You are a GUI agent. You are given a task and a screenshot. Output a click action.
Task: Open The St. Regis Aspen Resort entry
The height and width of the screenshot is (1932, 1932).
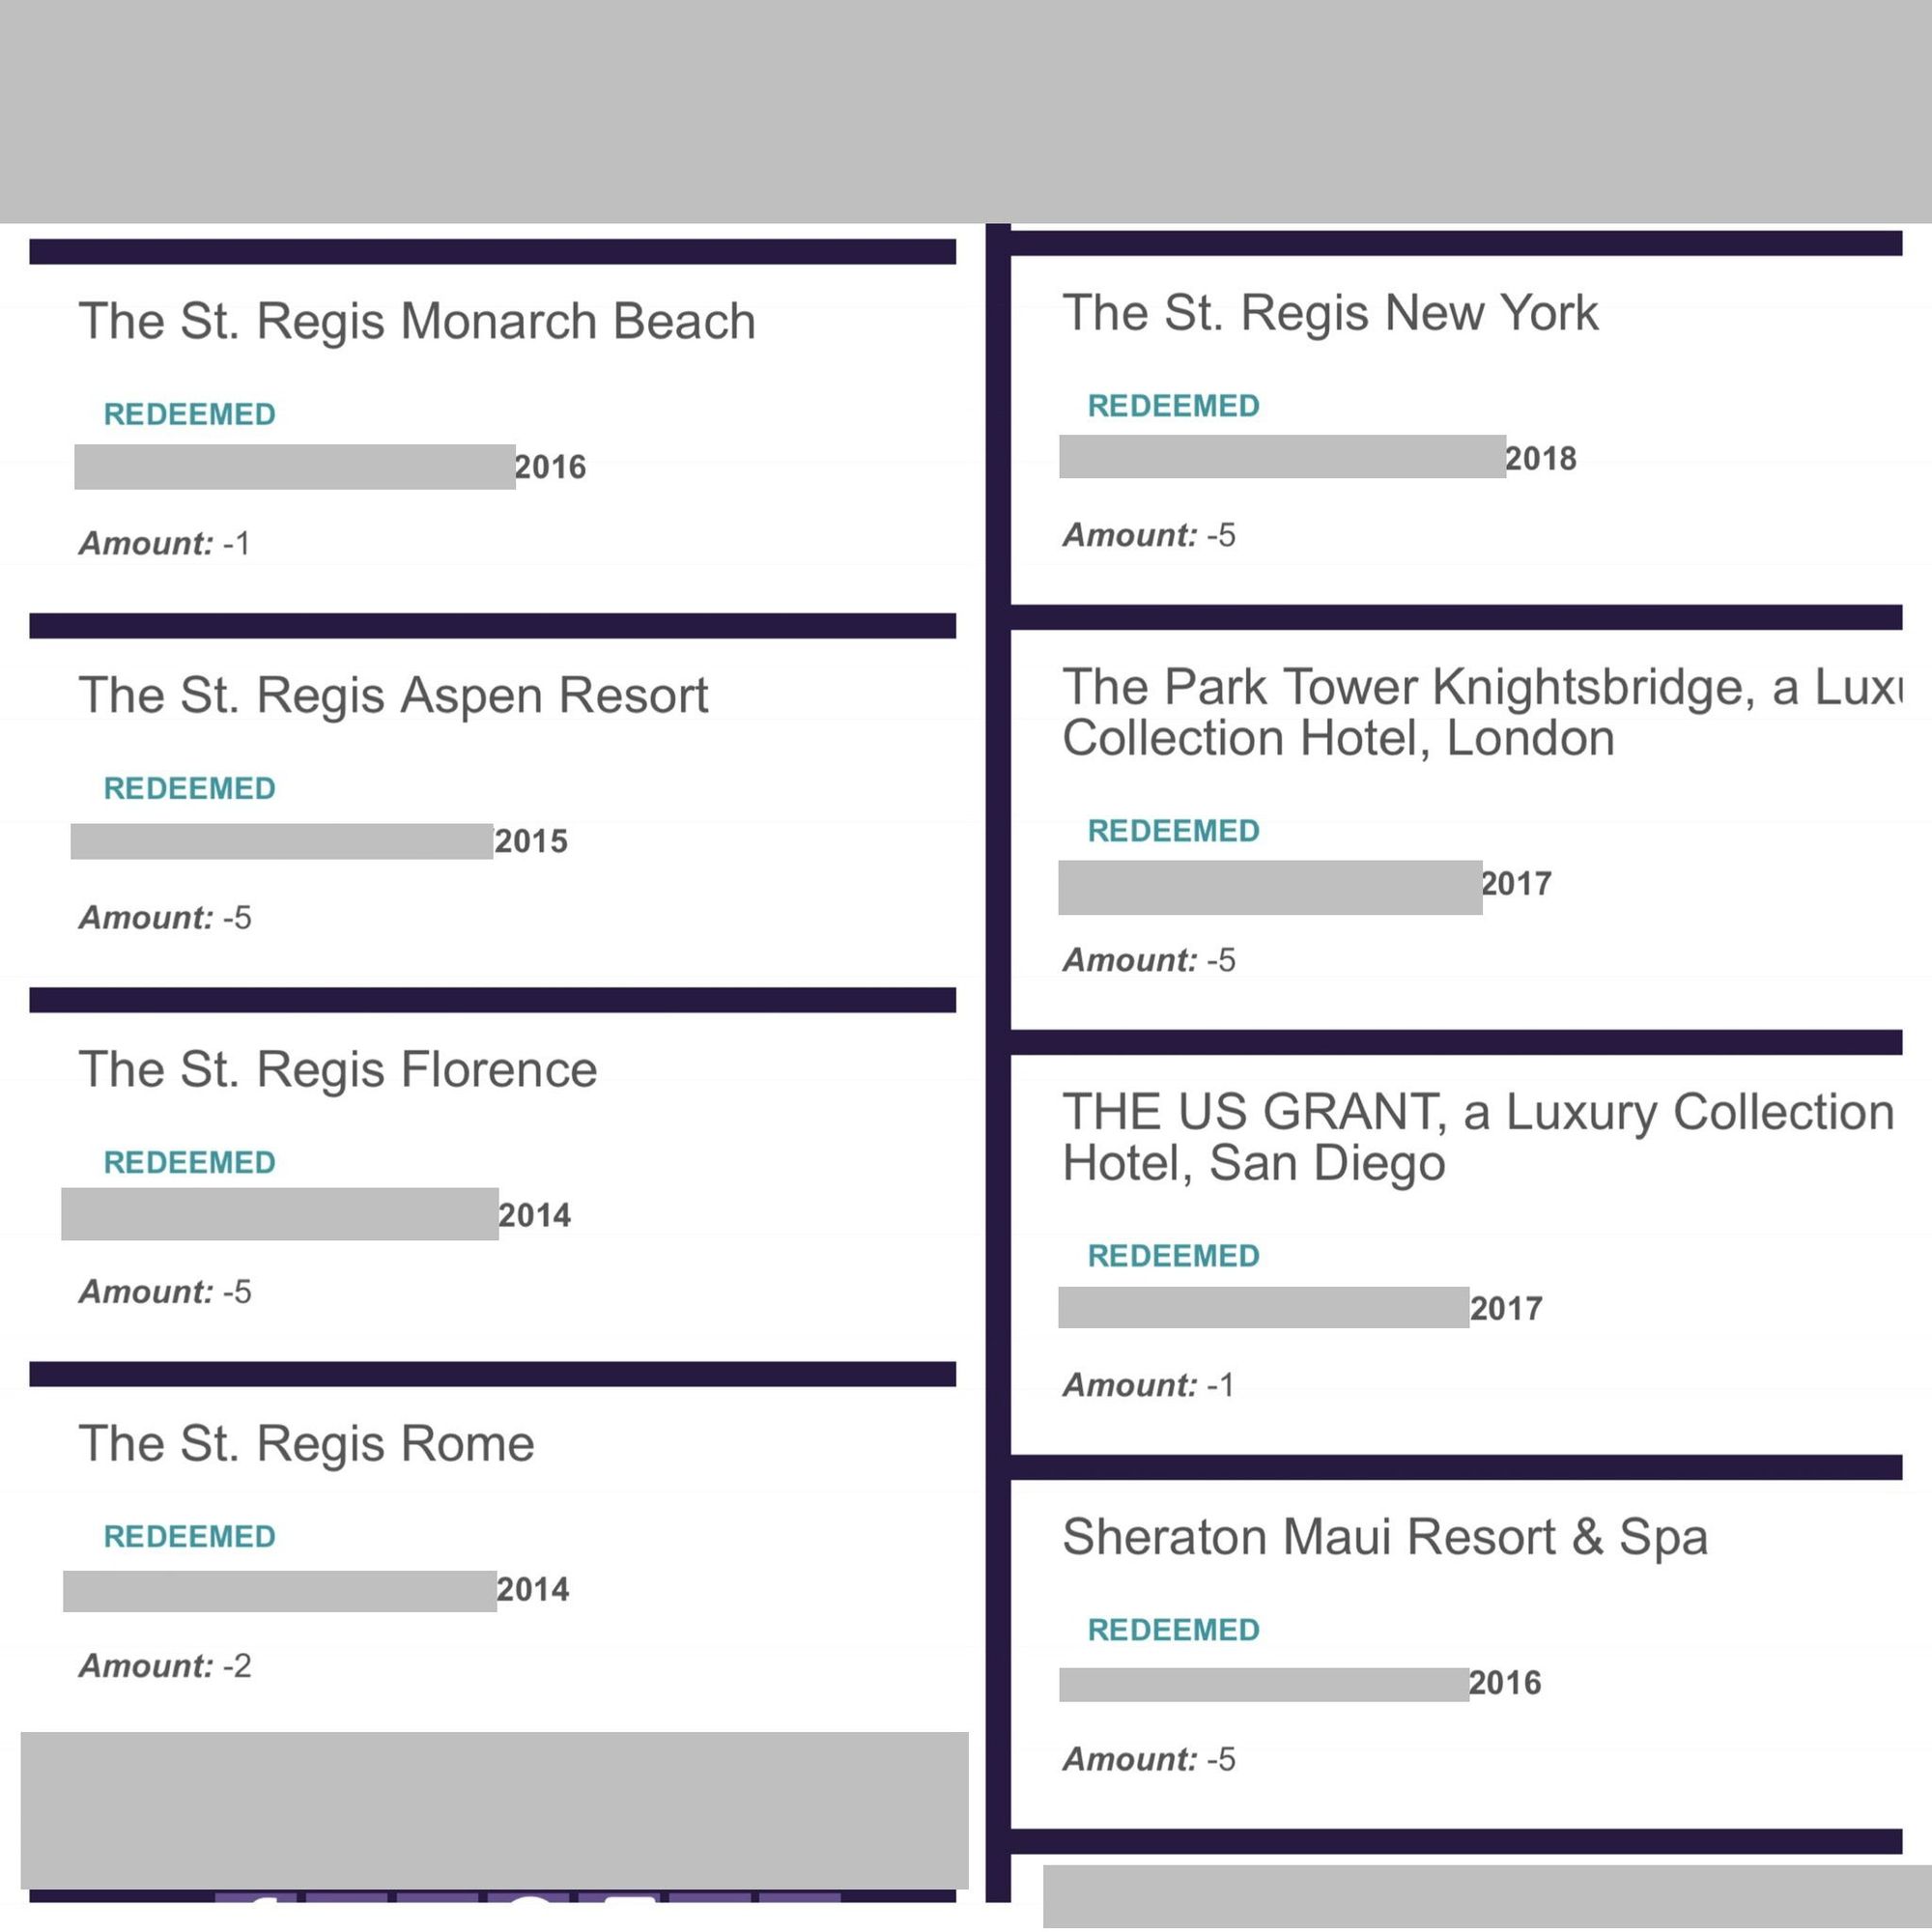[393, 695]
